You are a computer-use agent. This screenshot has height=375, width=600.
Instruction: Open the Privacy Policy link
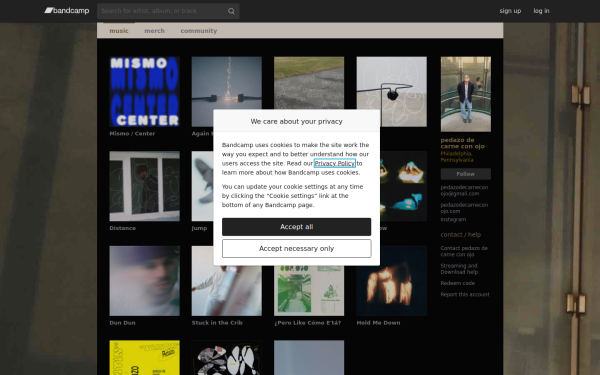click(x=334, y=163)
